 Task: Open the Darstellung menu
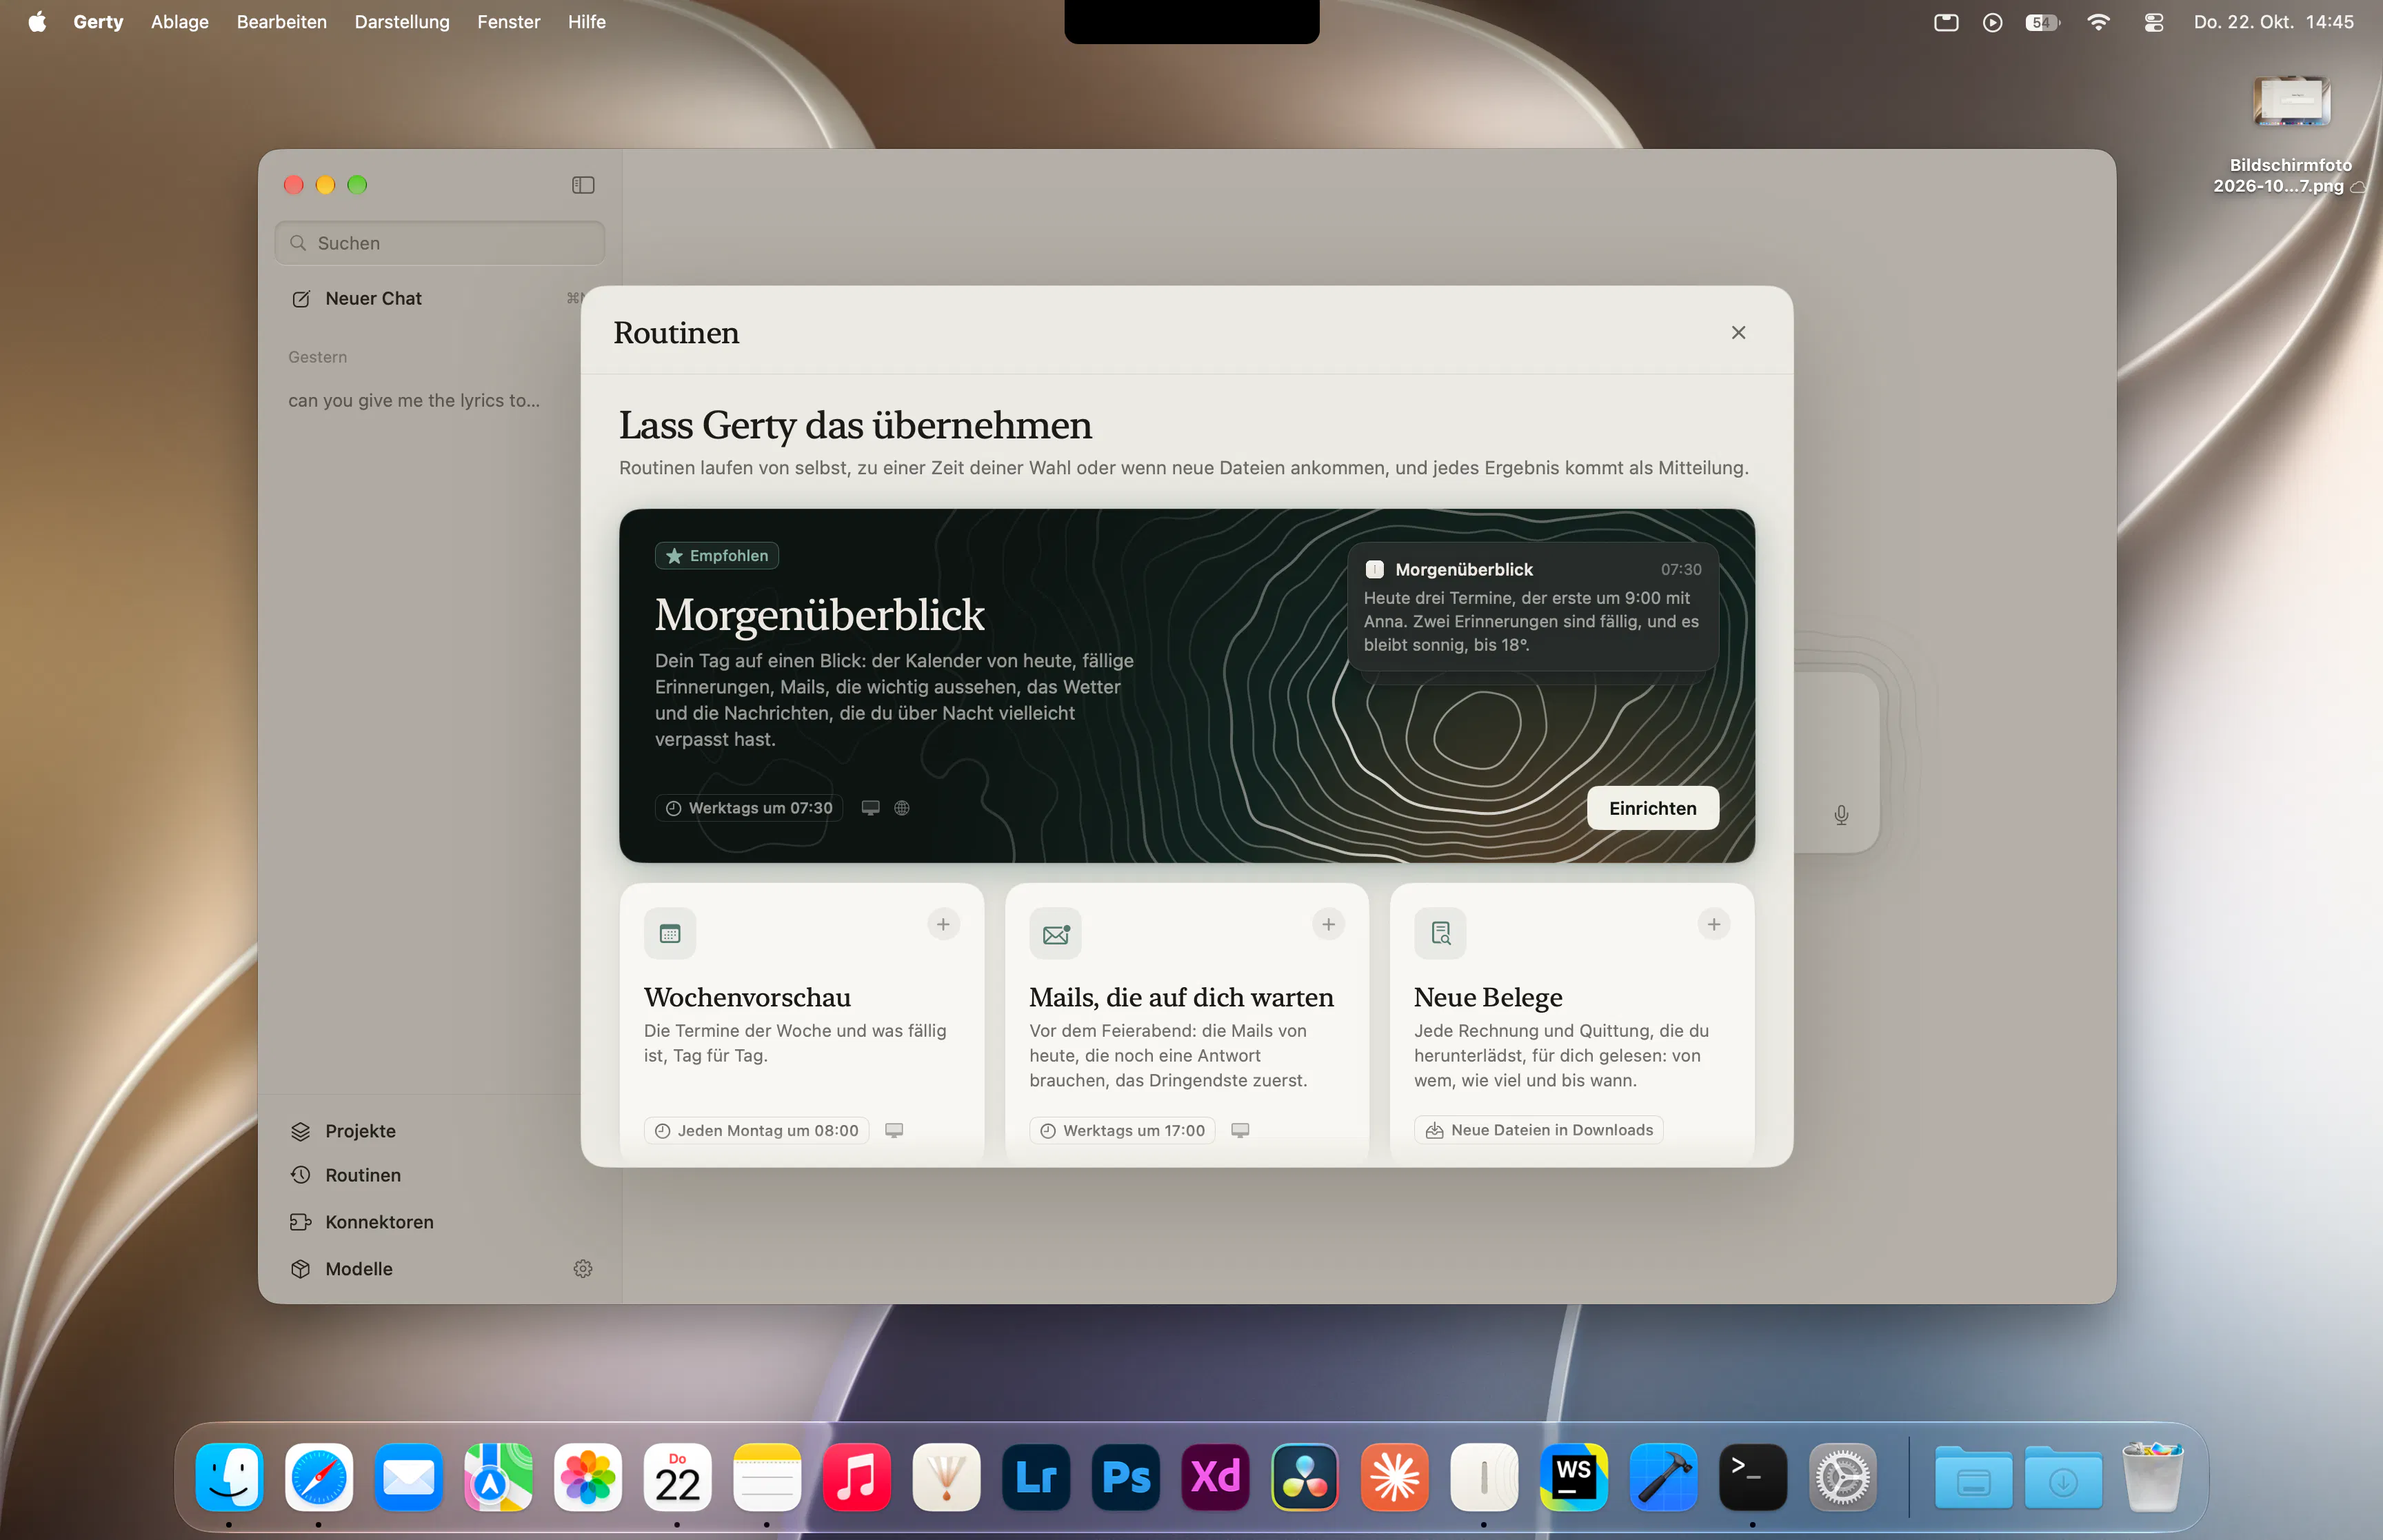click(x=402, y=22)
